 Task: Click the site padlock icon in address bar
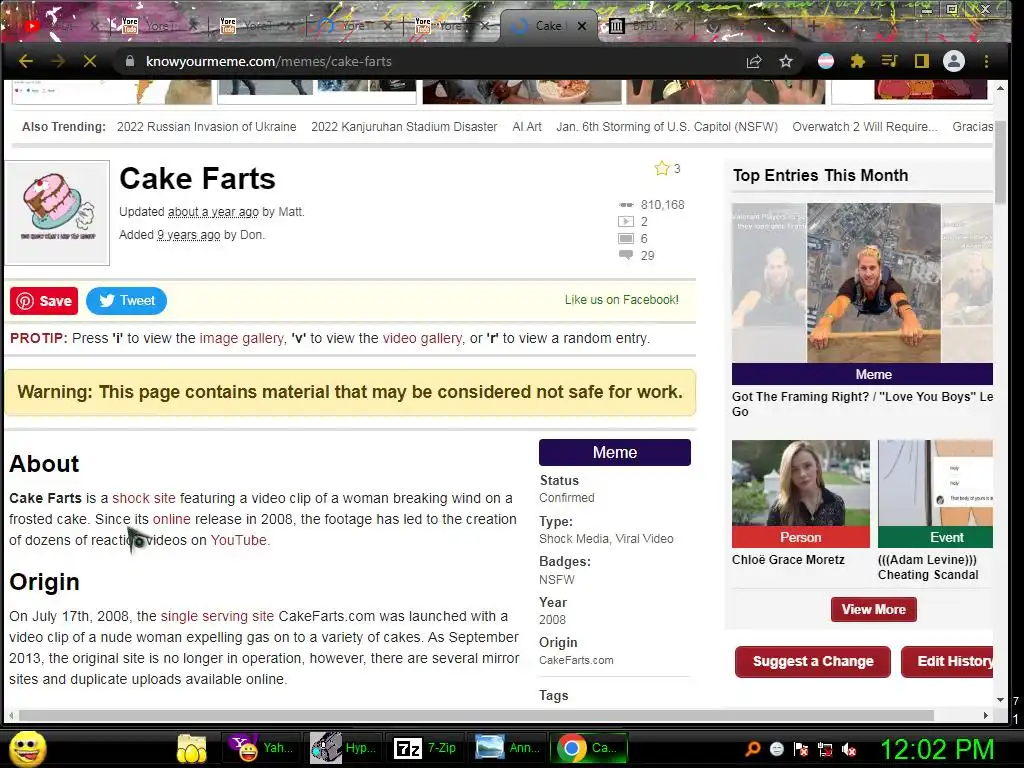pyautogui.click(x=129, y=61)
